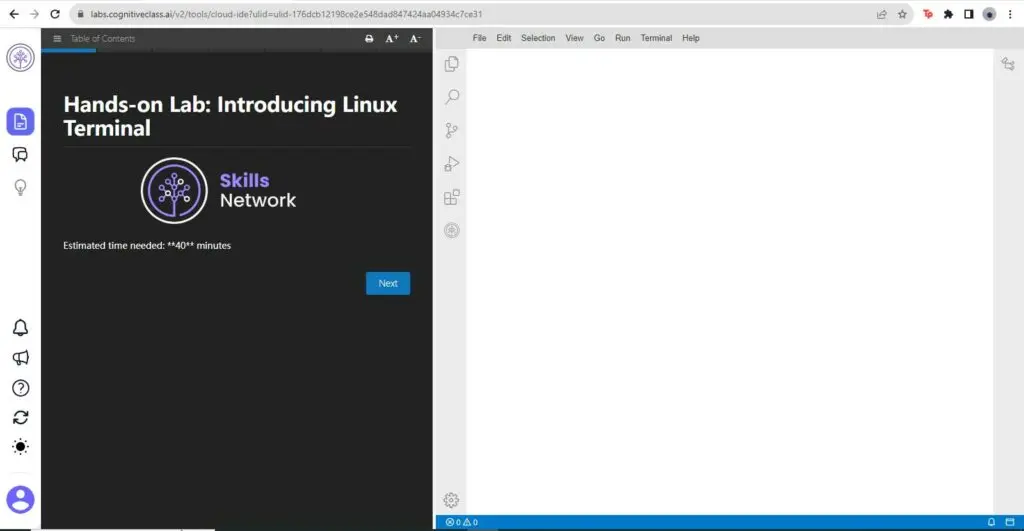1024x531 pixels.
Task: Click the Skills Network logo at top left
Action: pyautogui.click(x=20, y=58)
